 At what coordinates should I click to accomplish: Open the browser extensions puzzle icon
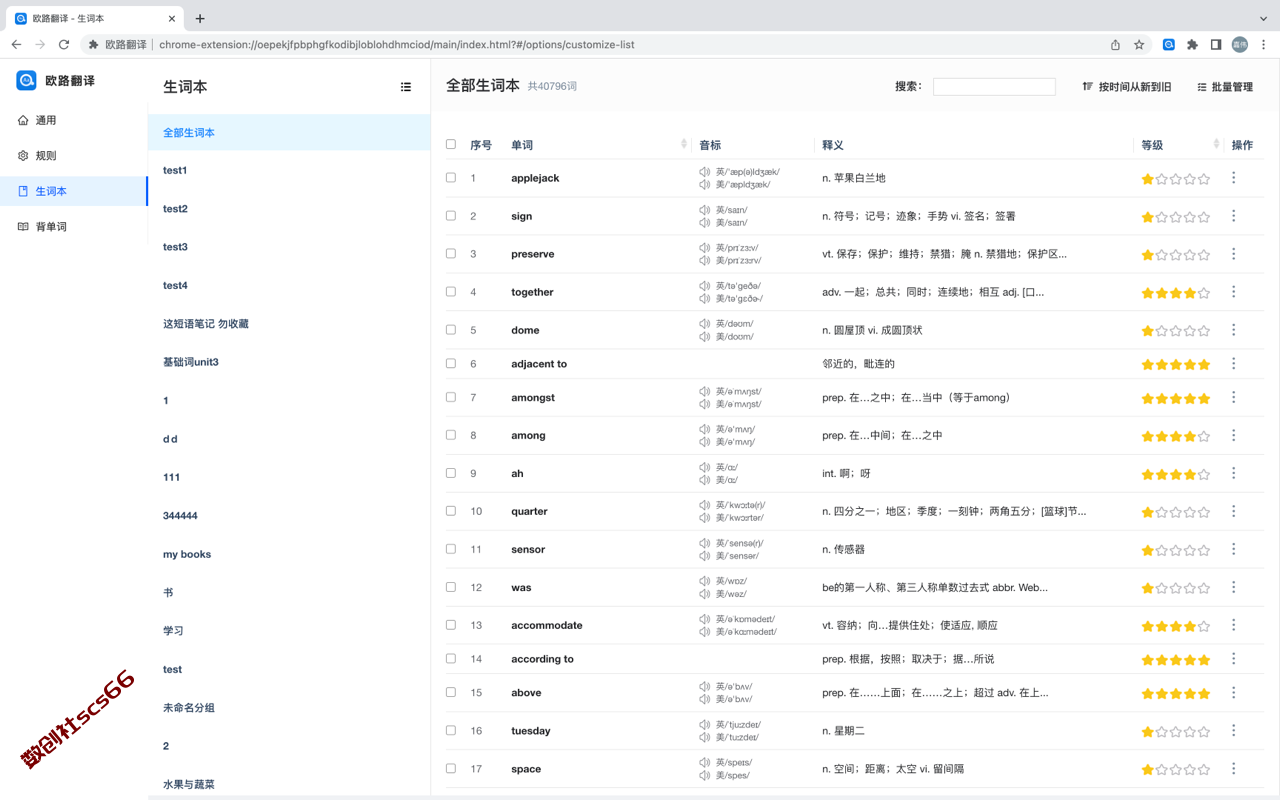(1192, 44)
